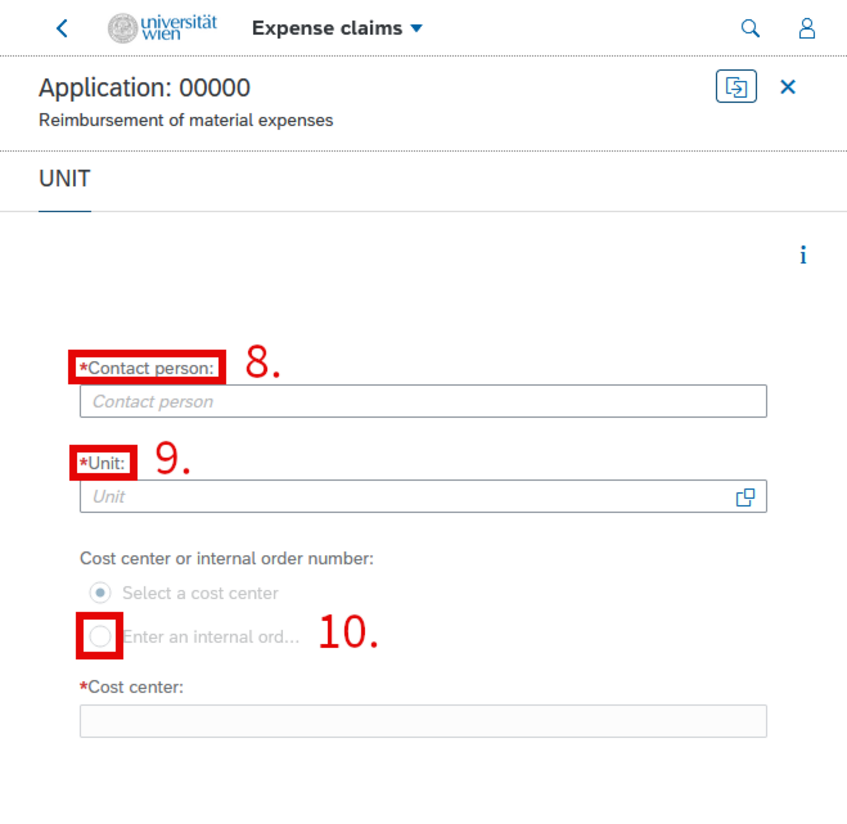The image size is (847, 824).
Task: Select the 'Select a cost center' radio button
Action: 100,593
